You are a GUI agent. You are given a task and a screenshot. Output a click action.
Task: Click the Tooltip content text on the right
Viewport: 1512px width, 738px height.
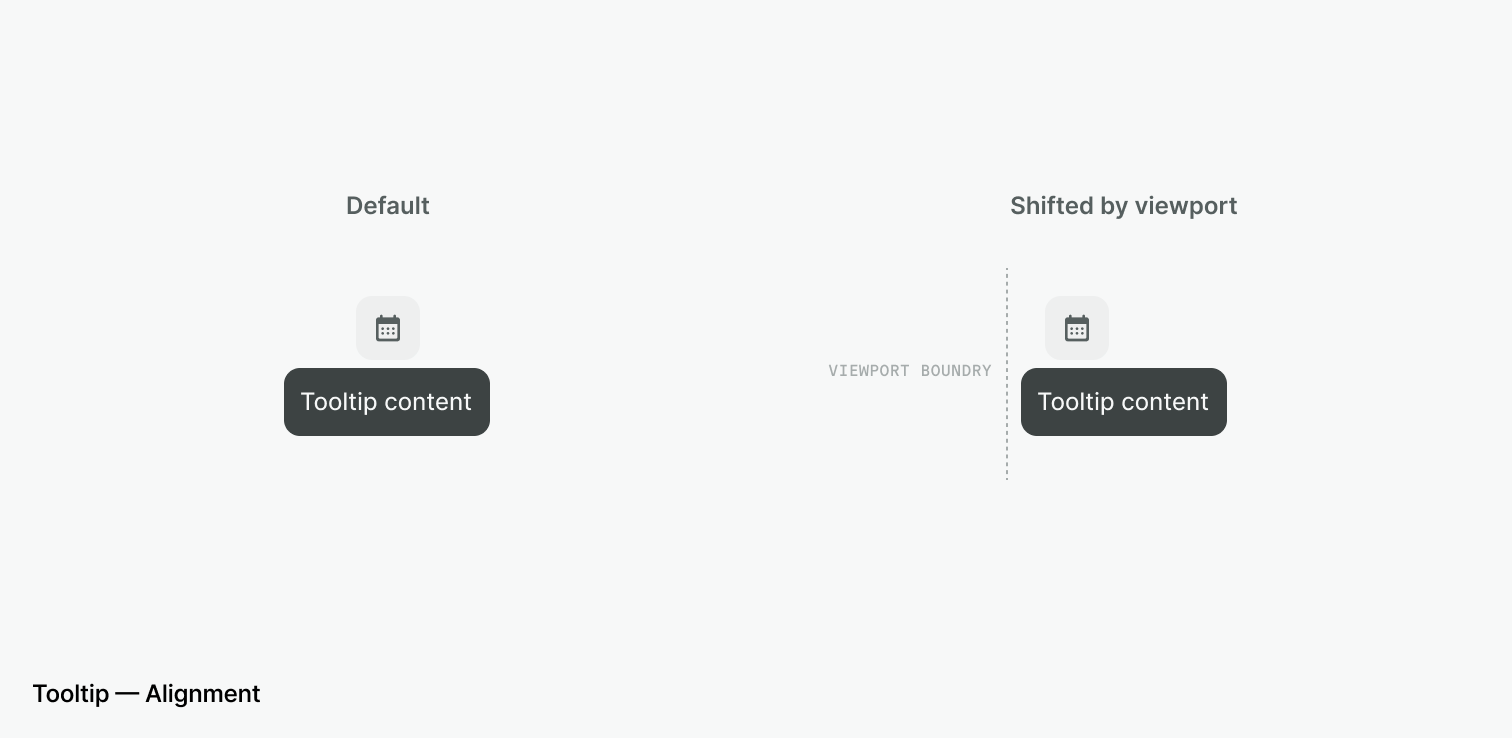[1123, 402]
